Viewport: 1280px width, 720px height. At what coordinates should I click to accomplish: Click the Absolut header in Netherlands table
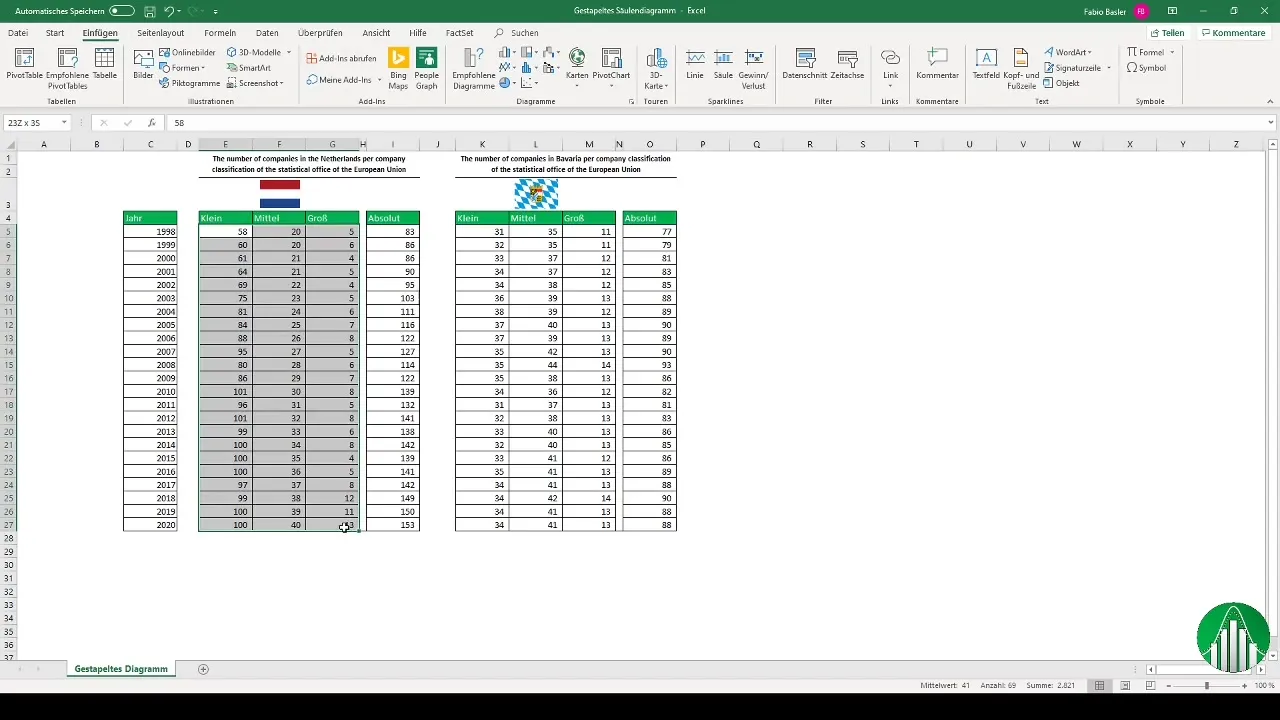coord(393,218)
